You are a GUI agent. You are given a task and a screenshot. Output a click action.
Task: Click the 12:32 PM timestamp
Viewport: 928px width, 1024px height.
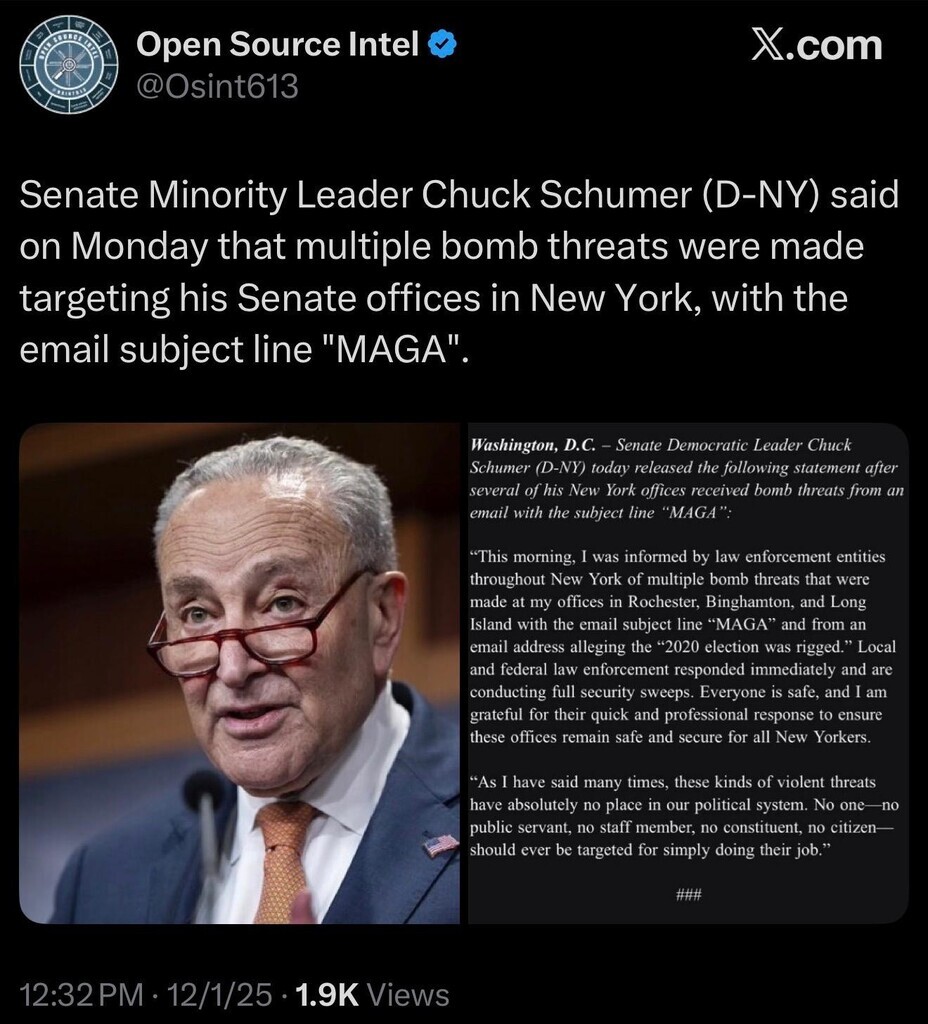pyautogui.click(x=81, y=994)
